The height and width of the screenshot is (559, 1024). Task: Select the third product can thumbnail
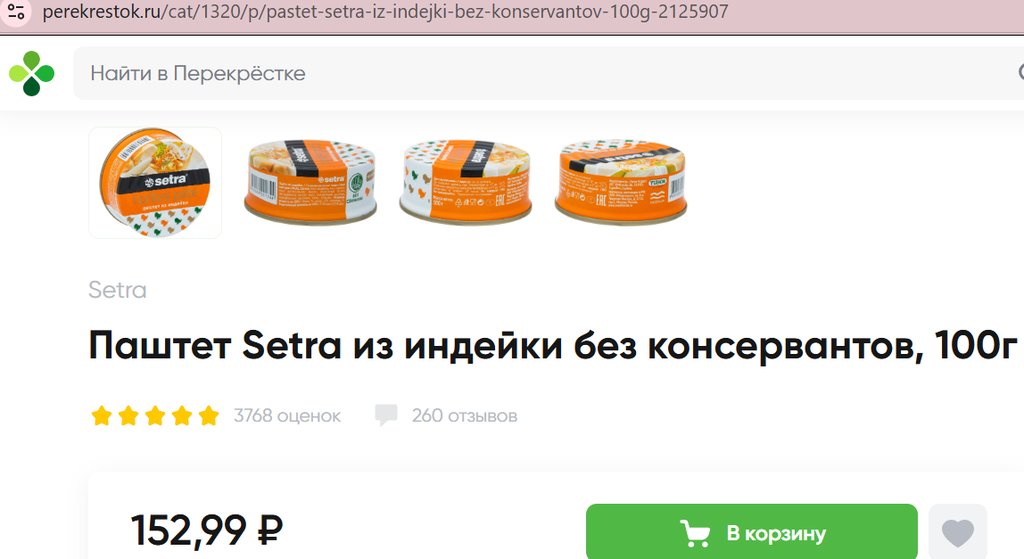point(466,182)
